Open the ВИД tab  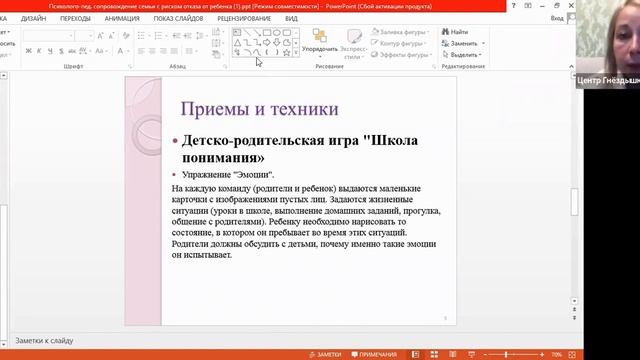point(291,18)
